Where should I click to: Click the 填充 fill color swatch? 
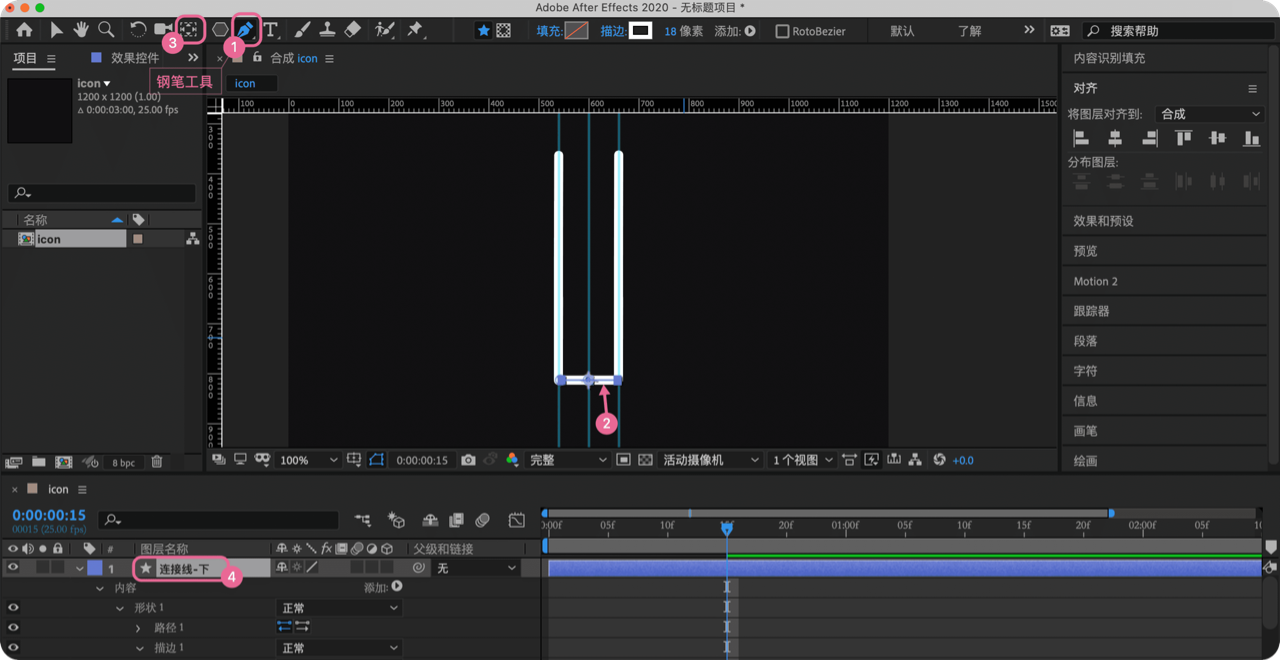click(x=577, y=31)
